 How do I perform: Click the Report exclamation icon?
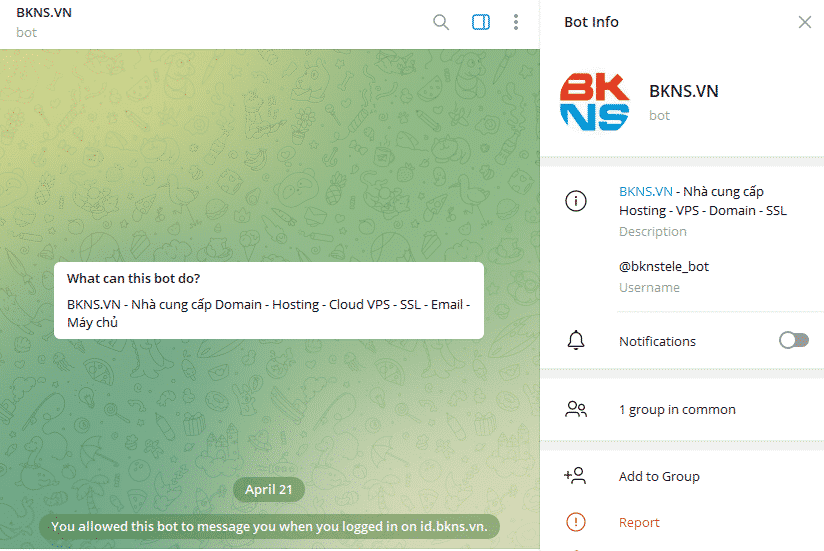point(576,522)
